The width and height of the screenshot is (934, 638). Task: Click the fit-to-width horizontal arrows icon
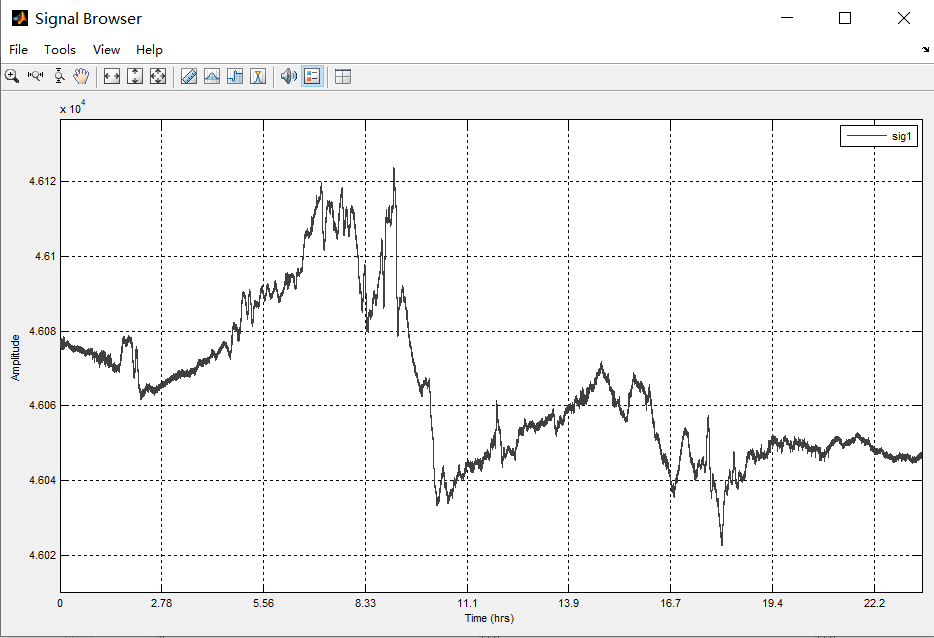pyautogui.click(x=112, y=76)
